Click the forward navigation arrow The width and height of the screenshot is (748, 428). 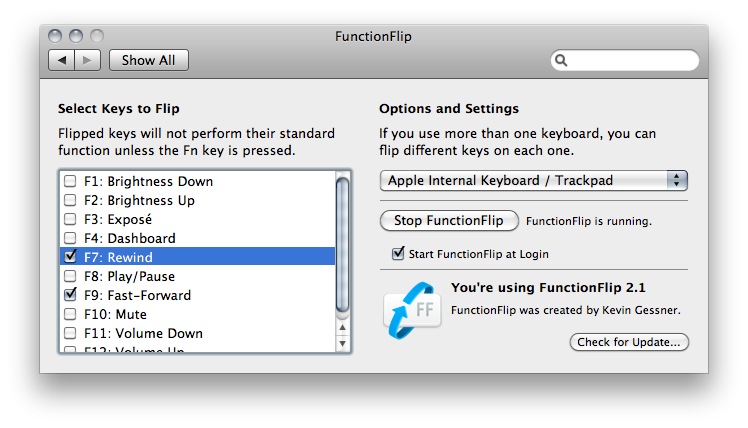point(87,60)
